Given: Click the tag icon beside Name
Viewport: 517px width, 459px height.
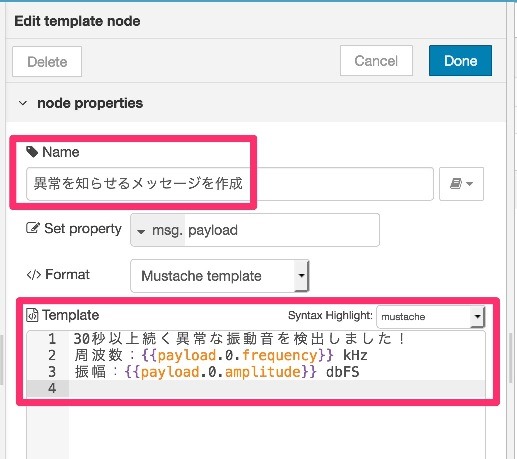Looking at the screenshot, I should pos(32,152).
